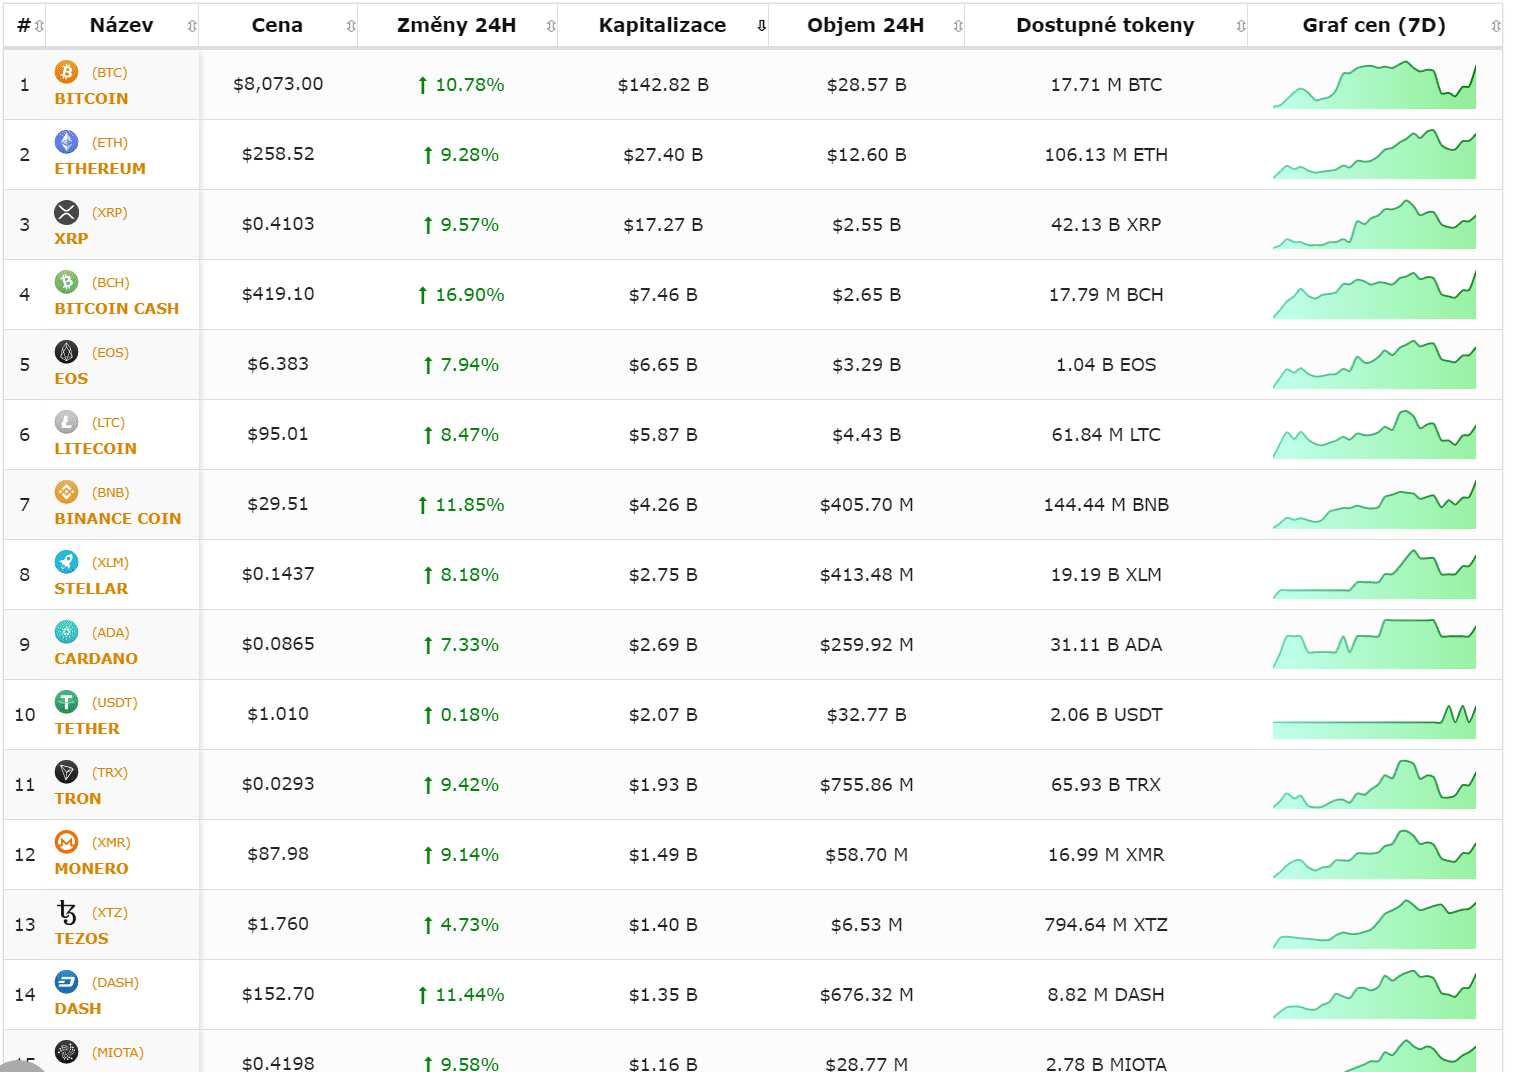The height and width of the screenshot is (1072, 1532).
Task: Click the Bitcoin Cash green logo
Action: [x=66, y=282]
